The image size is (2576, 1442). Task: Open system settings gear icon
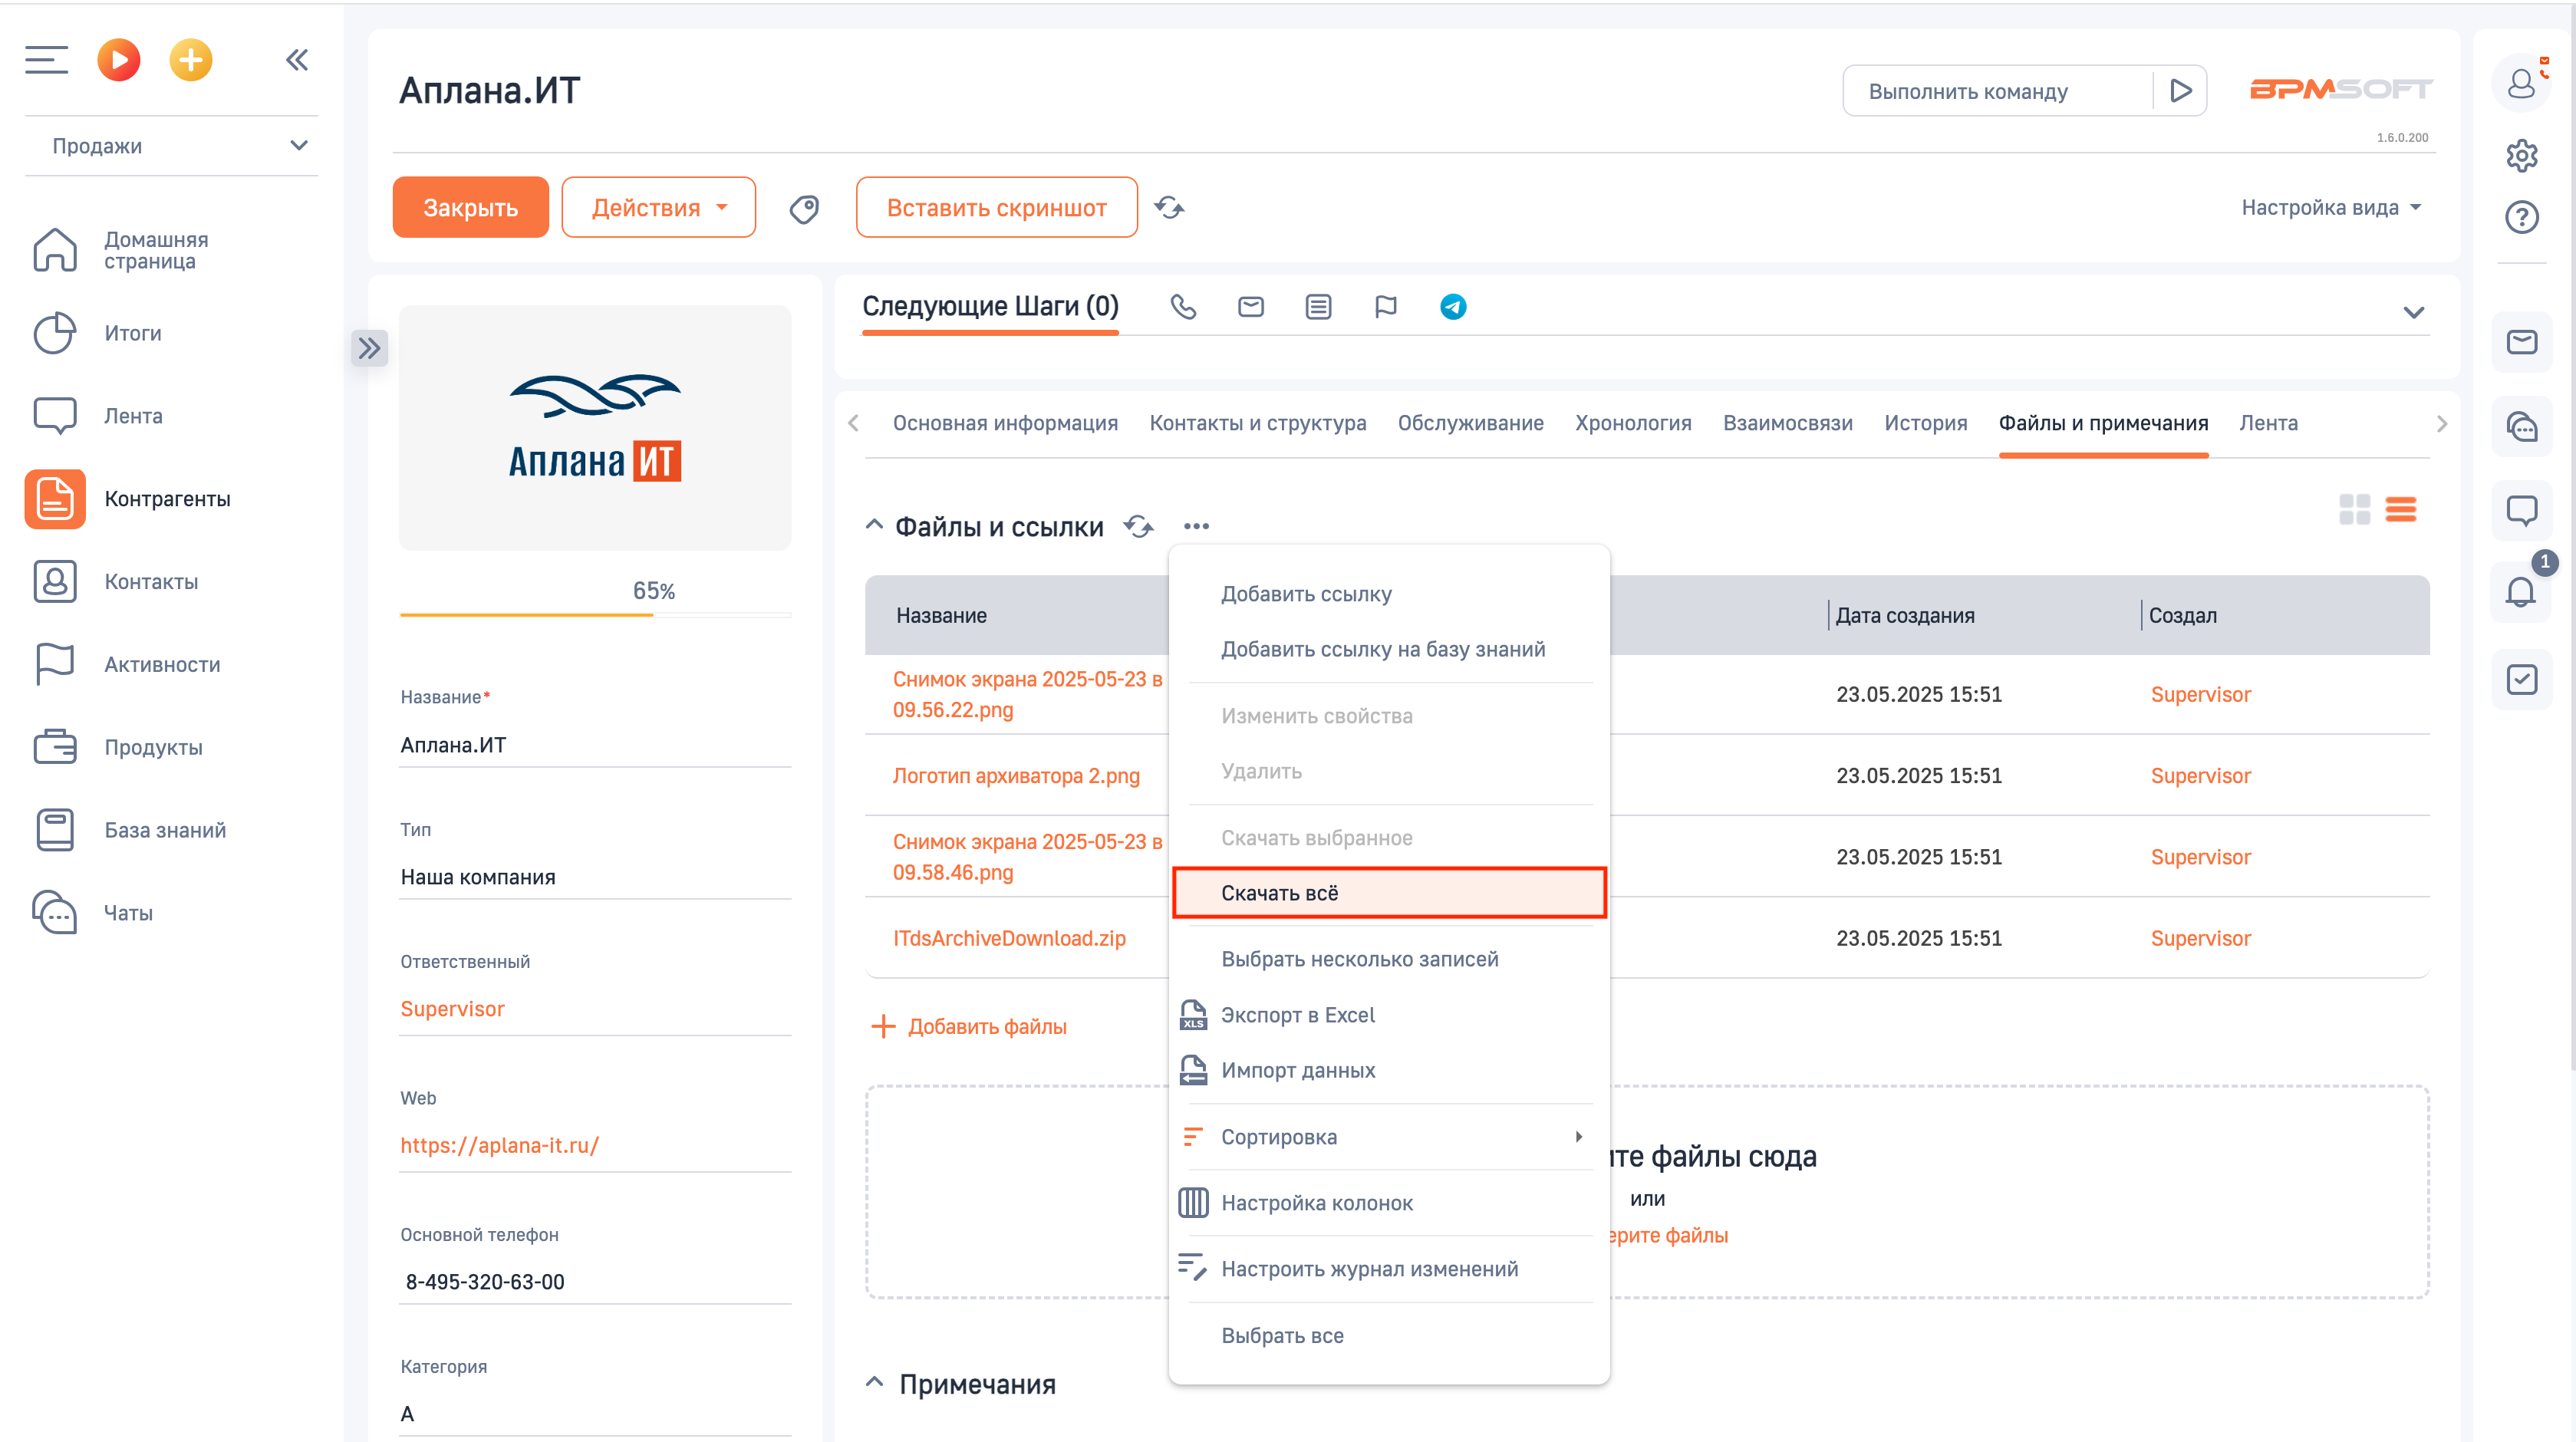click(x=2521, y=156)
